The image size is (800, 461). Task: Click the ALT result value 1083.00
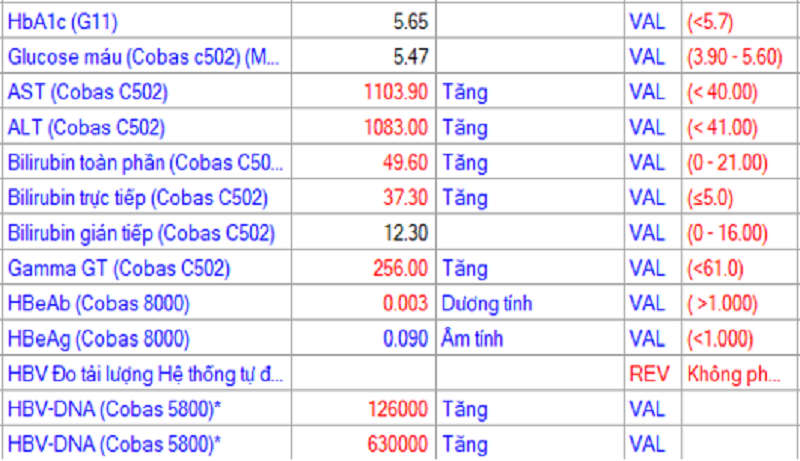[x=396, y=128]
